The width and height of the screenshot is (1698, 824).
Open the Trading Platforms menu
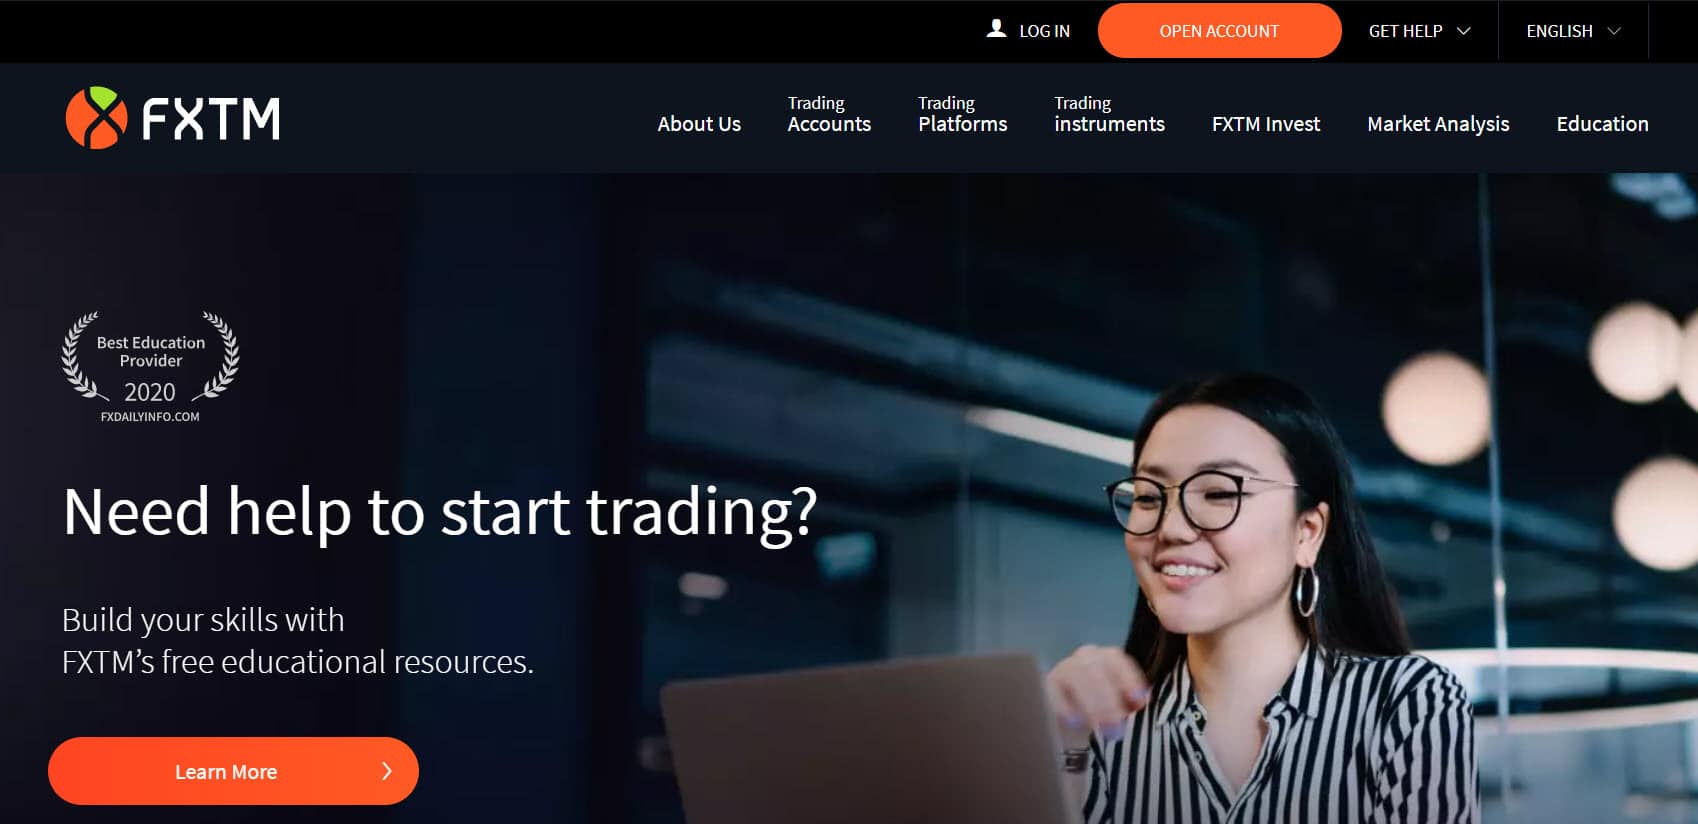tap(962, 114)
